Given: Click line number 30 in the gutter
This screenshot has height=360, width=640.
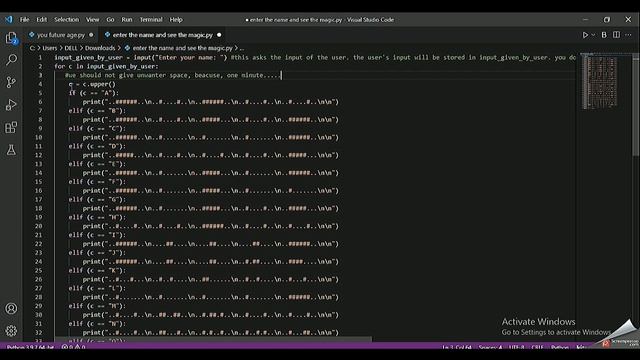Looking at the screenshot, I should [x=38, y=315].
